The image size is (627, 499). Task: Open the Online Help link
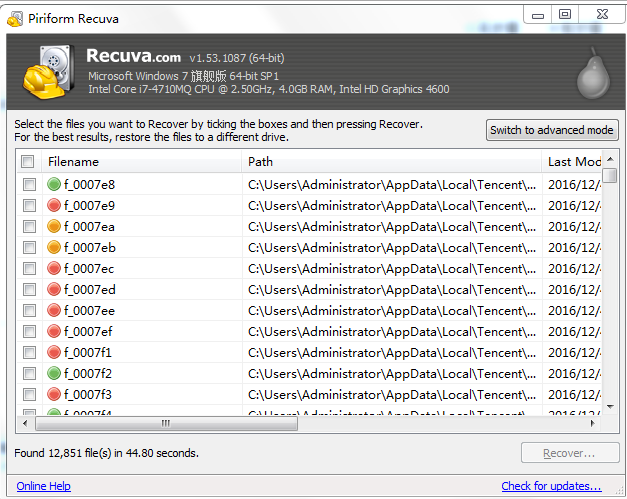pyautogui.click(x=44, y=486)
